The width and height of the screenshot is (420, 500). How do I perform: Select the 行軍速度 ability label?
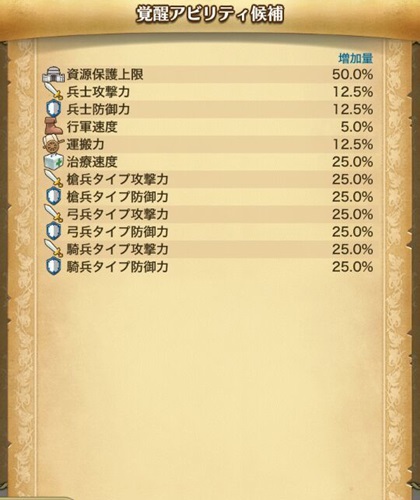pyautogui.click(x=92, y=127)
